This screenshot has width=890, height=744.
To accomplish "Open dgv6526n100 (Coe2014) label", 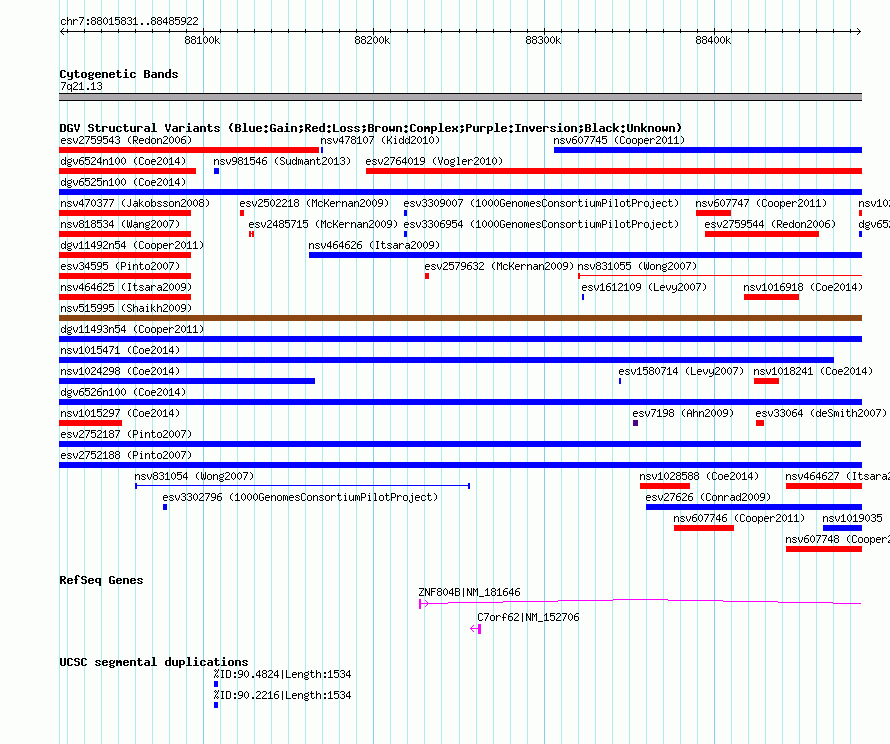I will (x=123, y=392).
